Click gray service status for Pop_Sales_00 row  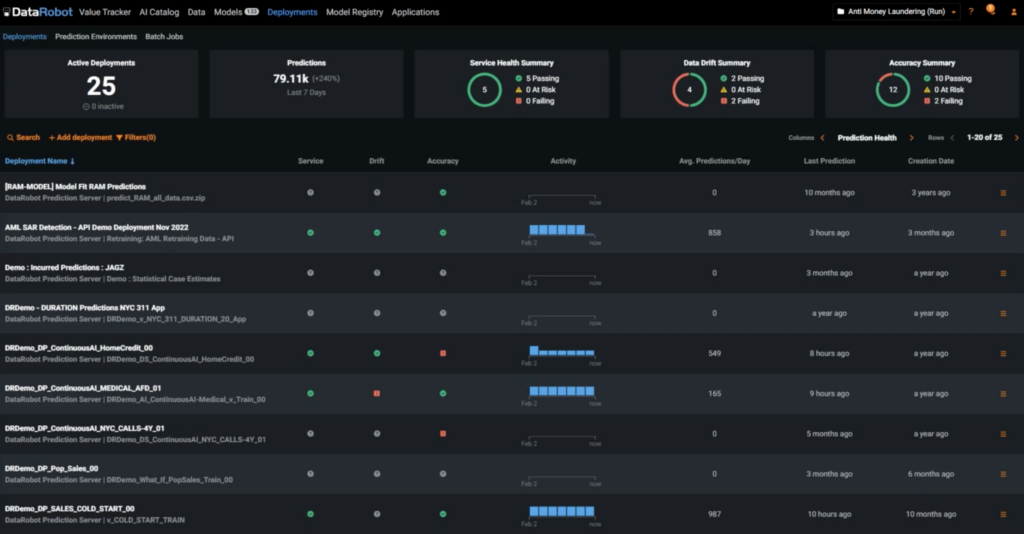coord(310,474)
